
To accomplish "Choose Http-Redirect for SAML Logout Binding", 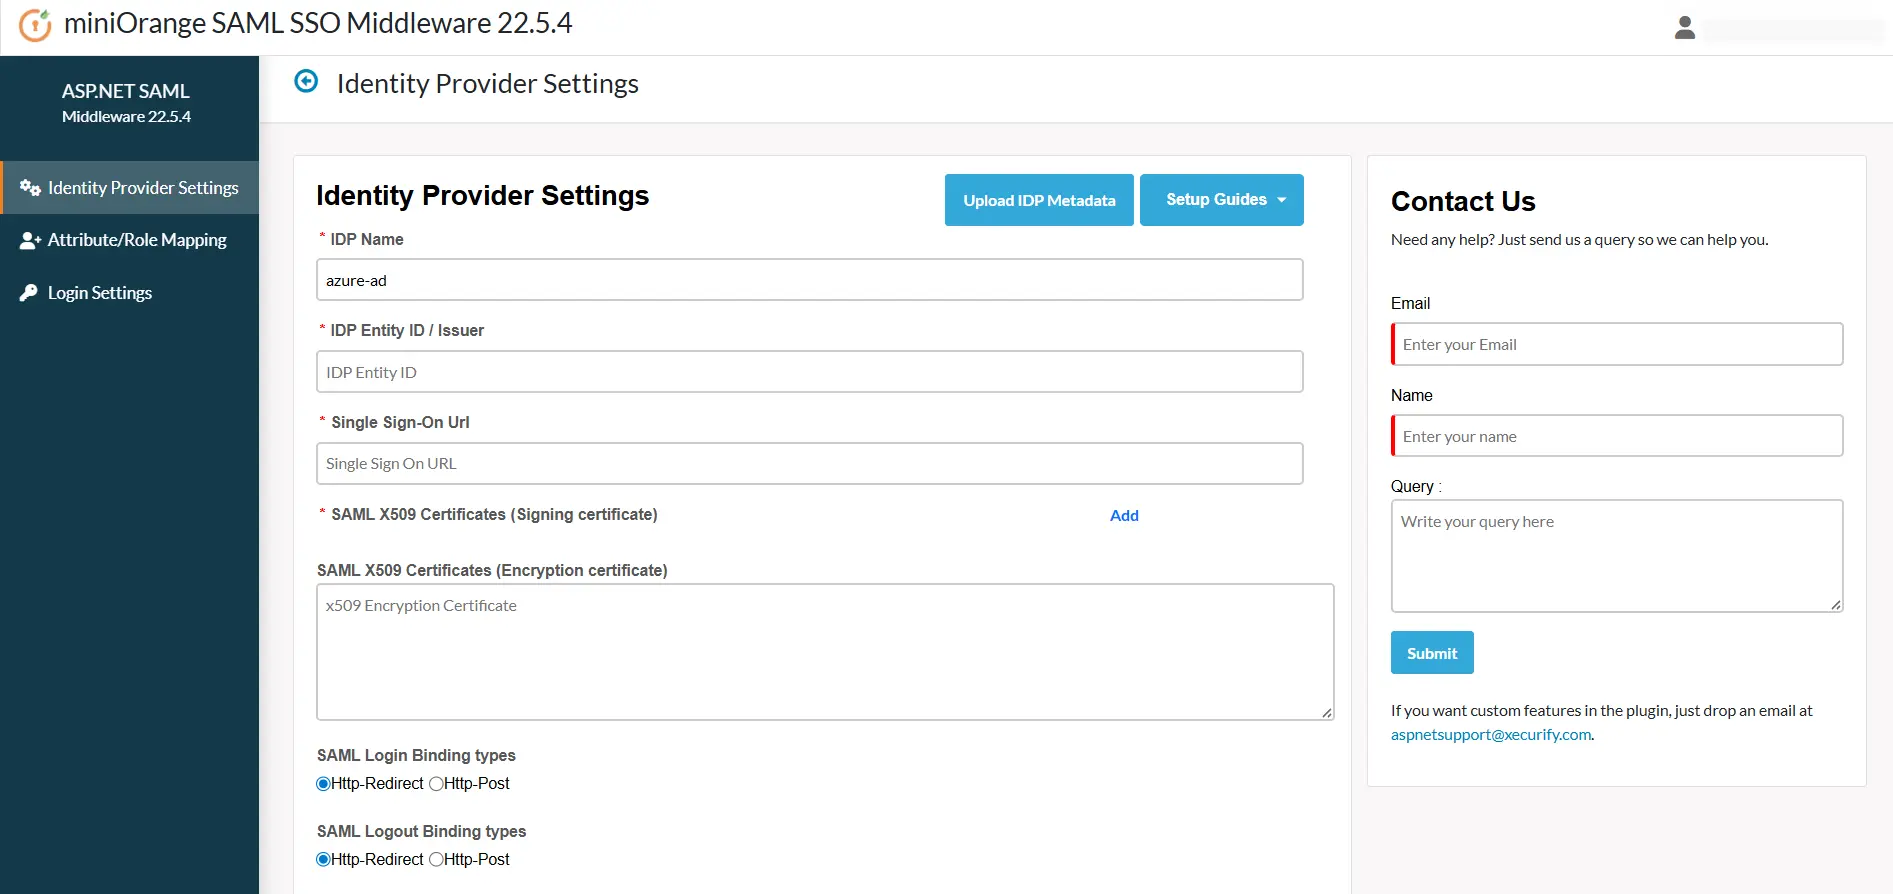I will [x=324, y=860].
